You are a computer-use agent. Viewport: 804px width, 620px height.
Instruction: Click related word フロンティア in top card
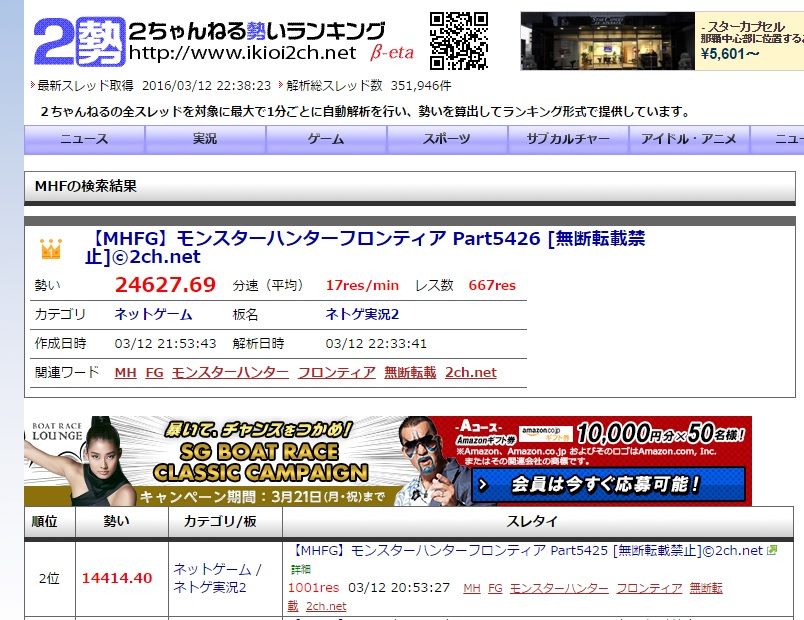[x=336, y=372]
